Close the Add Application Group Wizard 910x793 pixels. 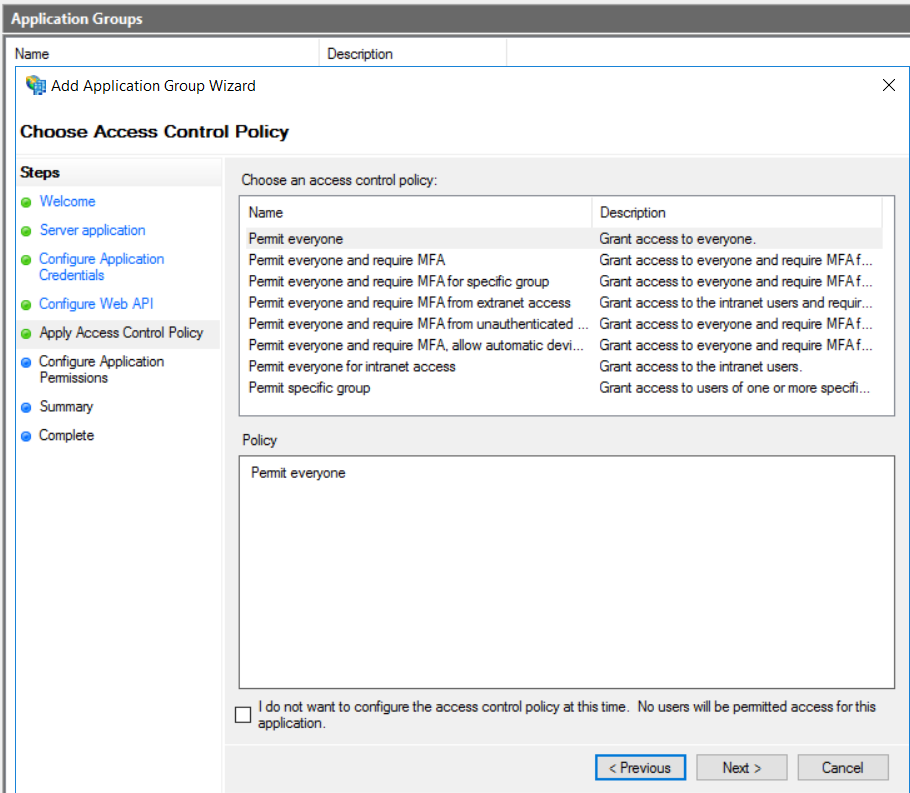point(888,85)
